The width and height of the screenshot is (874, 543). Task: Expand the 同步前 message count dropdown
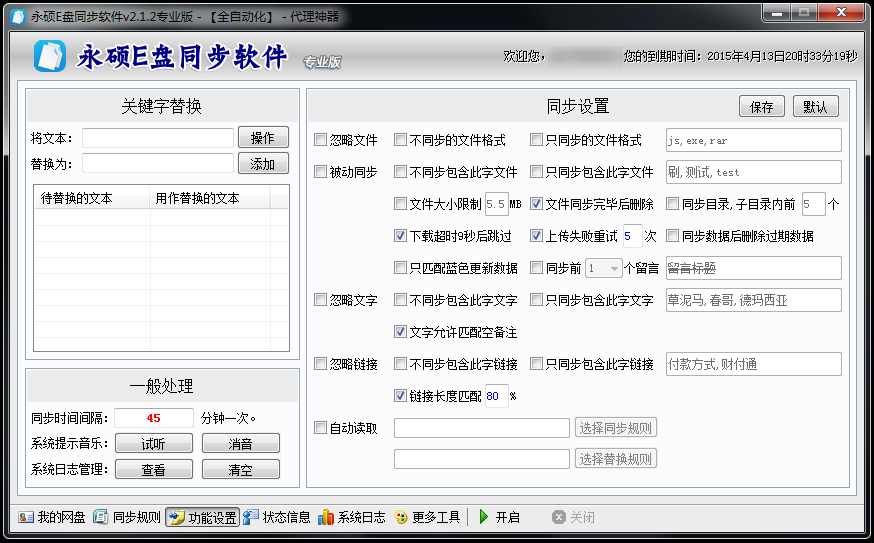(614, 268)
